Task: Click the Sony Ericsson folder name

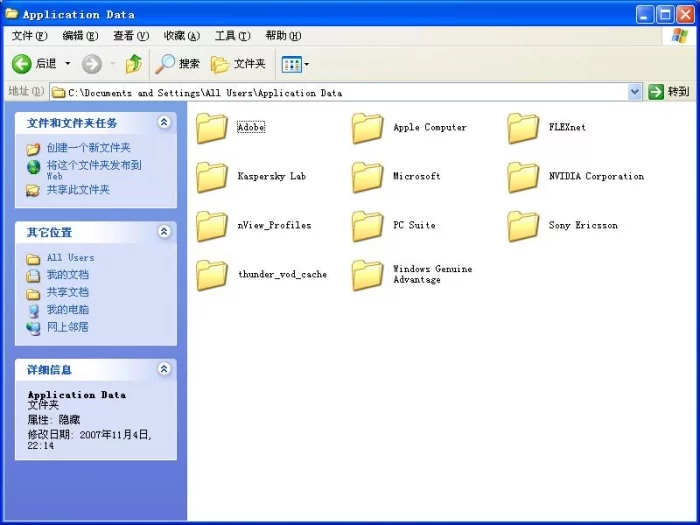Action: (x=583, y=225)
